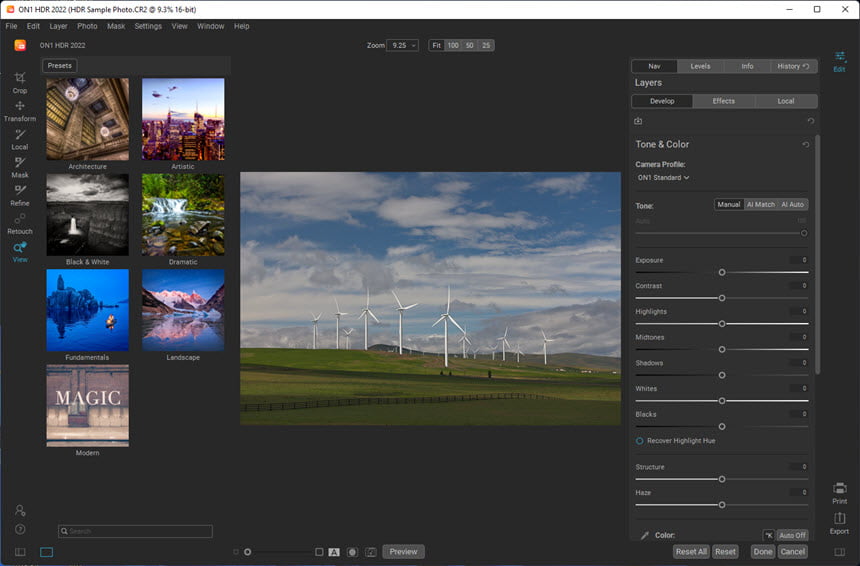Set zoom to 25
This screenshot has height=566, width=860.
point(486,46)
